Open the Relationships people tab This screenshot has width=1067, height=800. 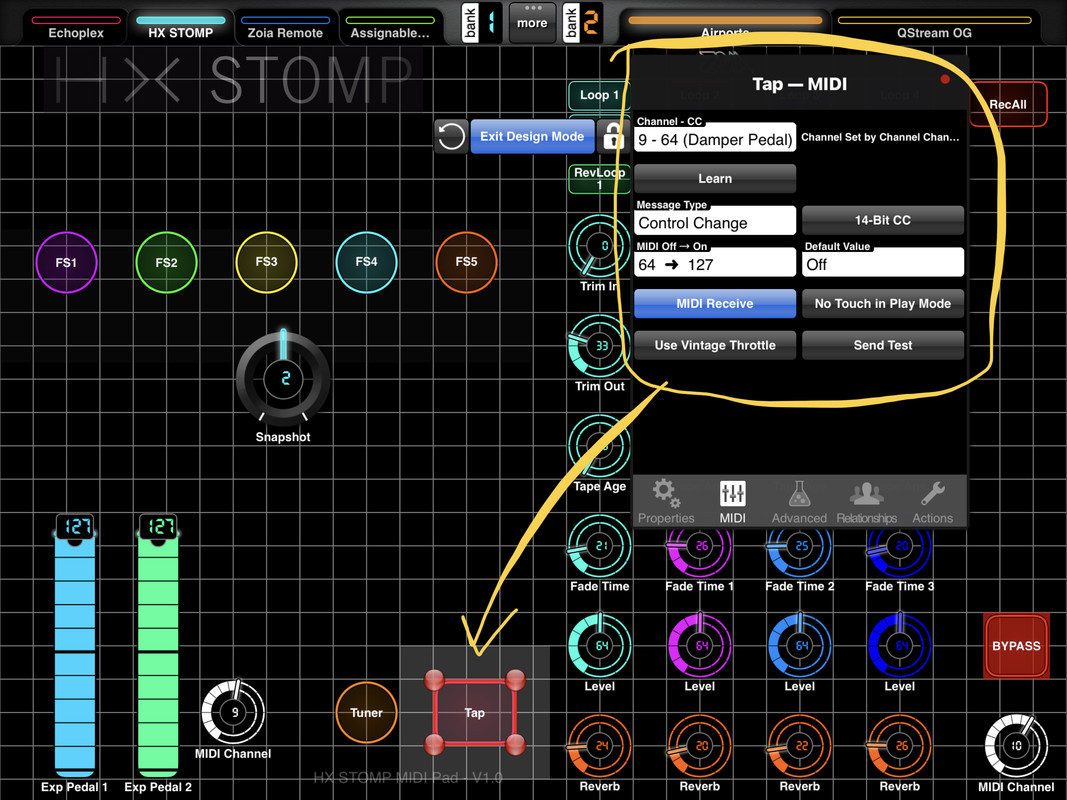[x=866, y=502]
